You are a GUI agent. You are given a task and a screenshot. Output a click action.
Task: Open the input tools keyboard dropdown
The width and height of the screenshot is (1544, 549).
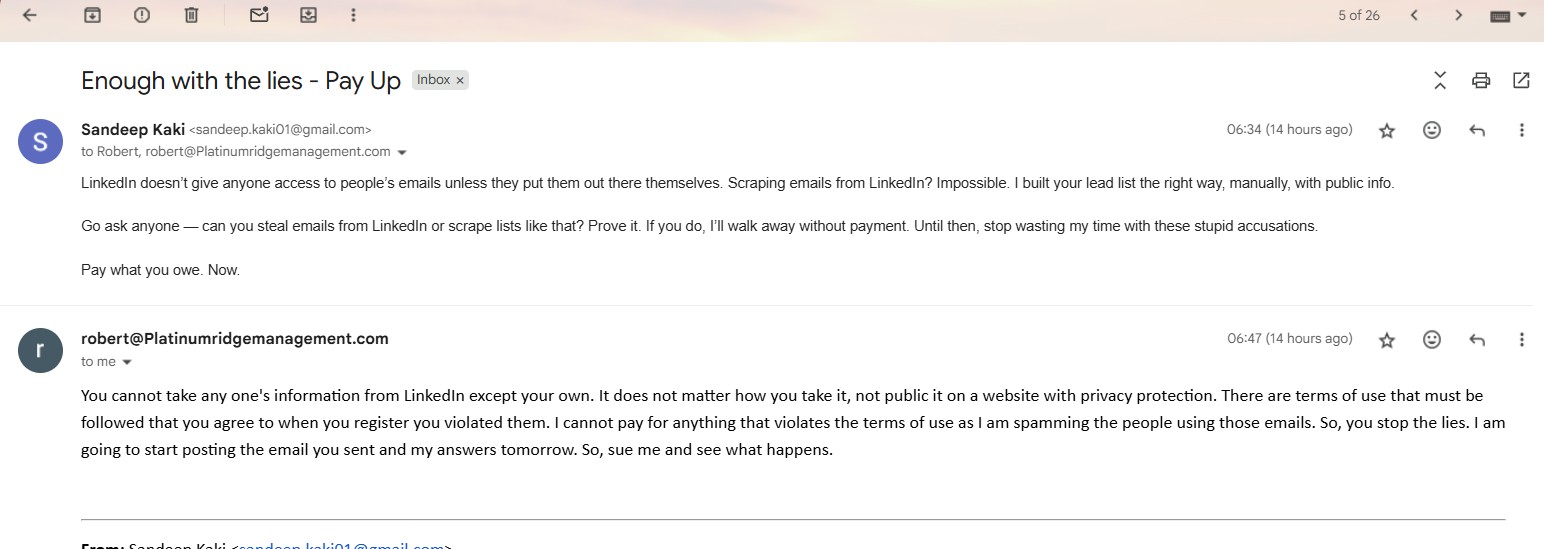[x=1509, y=15]
